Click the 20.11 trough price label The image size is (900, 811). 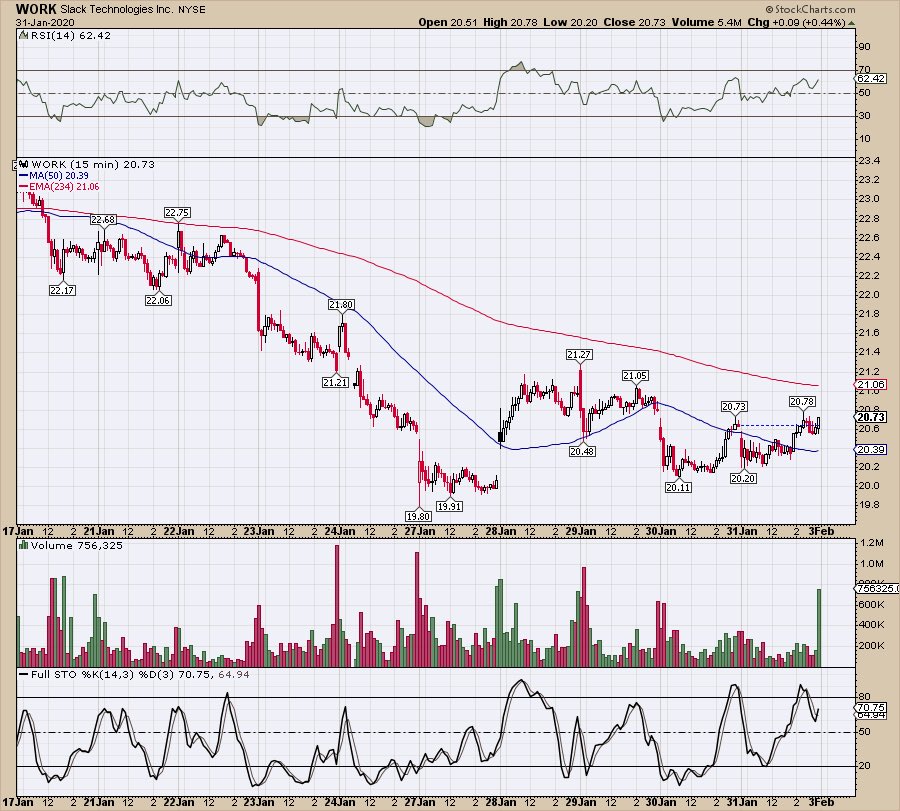[x=678, y=487]
